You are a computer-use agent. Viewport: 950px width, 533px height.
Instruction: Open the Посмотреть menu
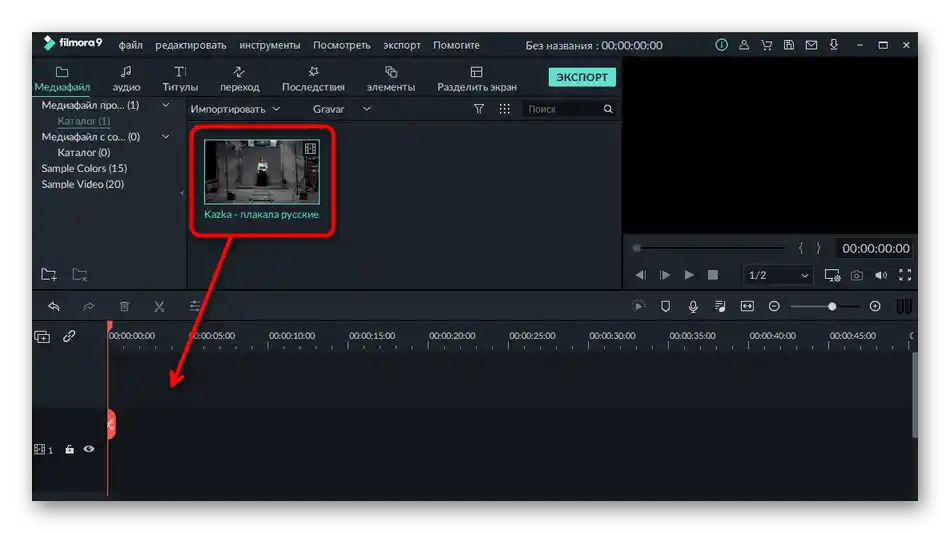[x=342, y=45]
